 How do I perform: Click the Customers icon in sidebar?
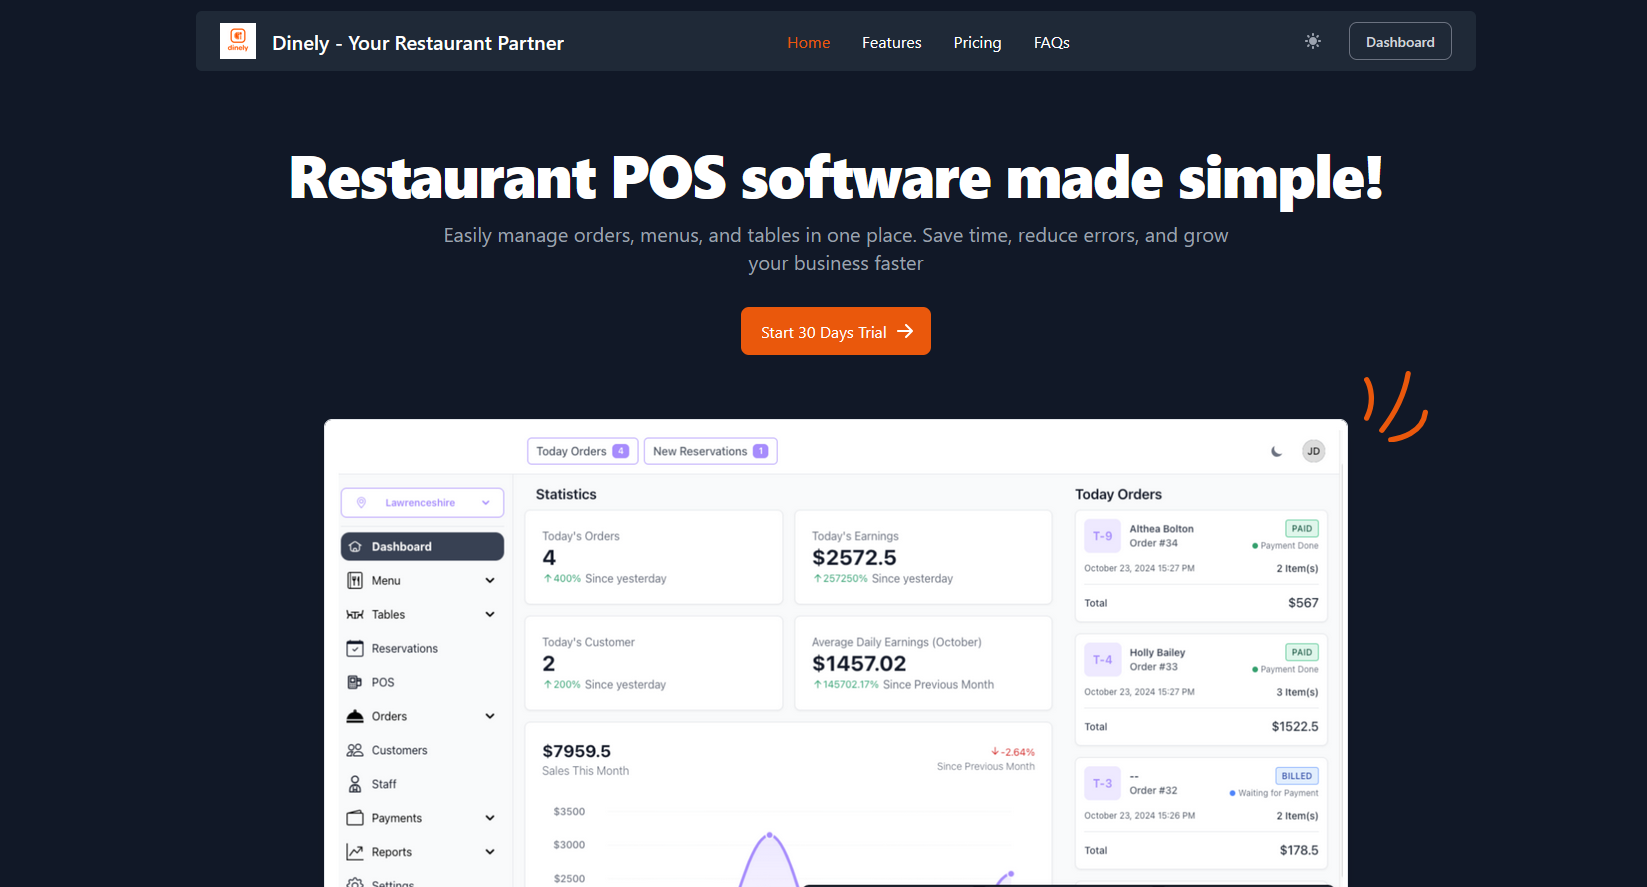pos(355,751)
